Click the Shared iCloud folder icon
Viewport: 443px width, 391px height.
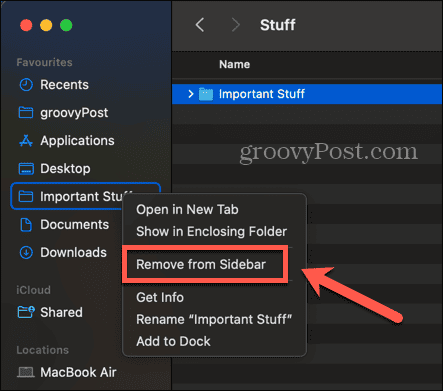coord(26,312)
